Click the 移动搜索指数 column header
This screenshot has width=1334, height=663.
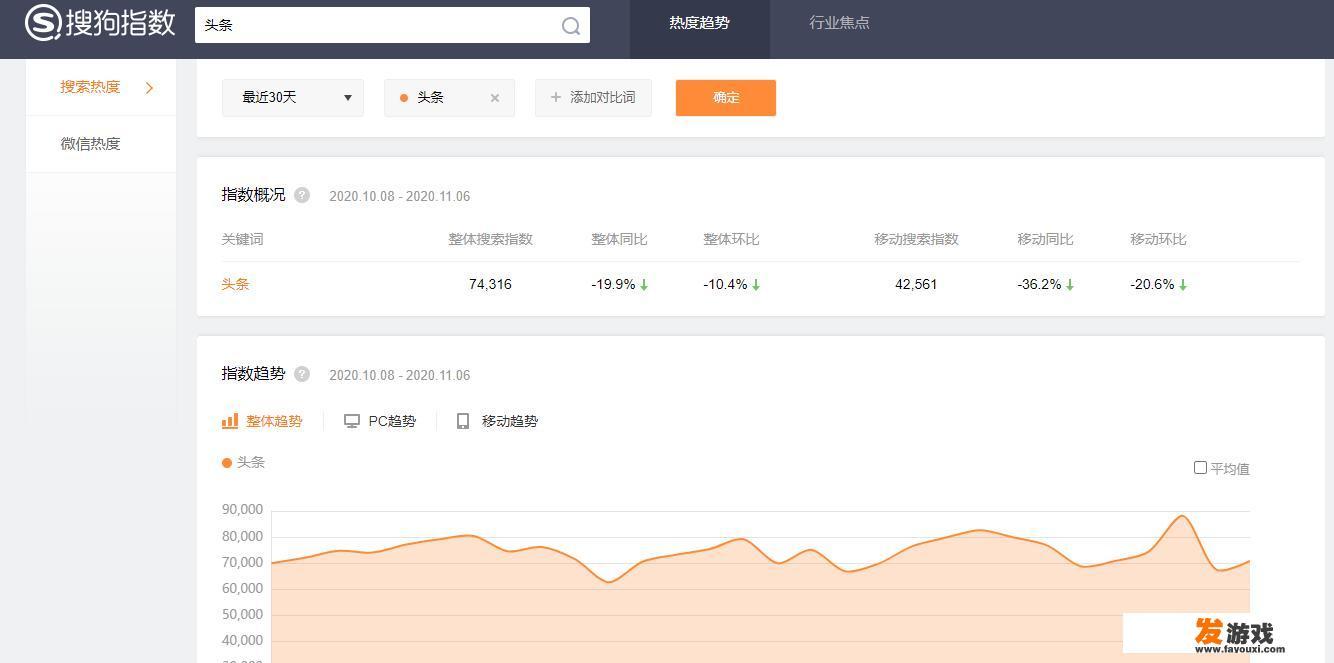[916, 240]
